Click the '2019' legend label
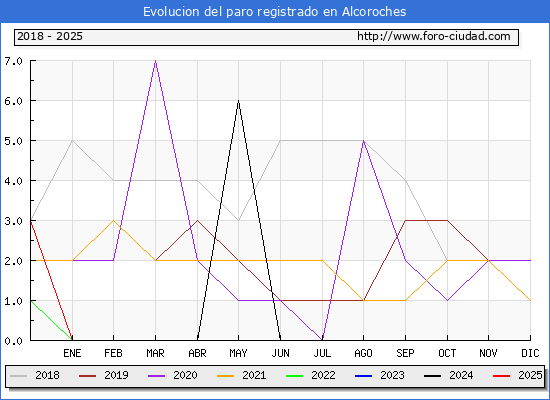The image size is (550, 400). click(x=116, y=375)
